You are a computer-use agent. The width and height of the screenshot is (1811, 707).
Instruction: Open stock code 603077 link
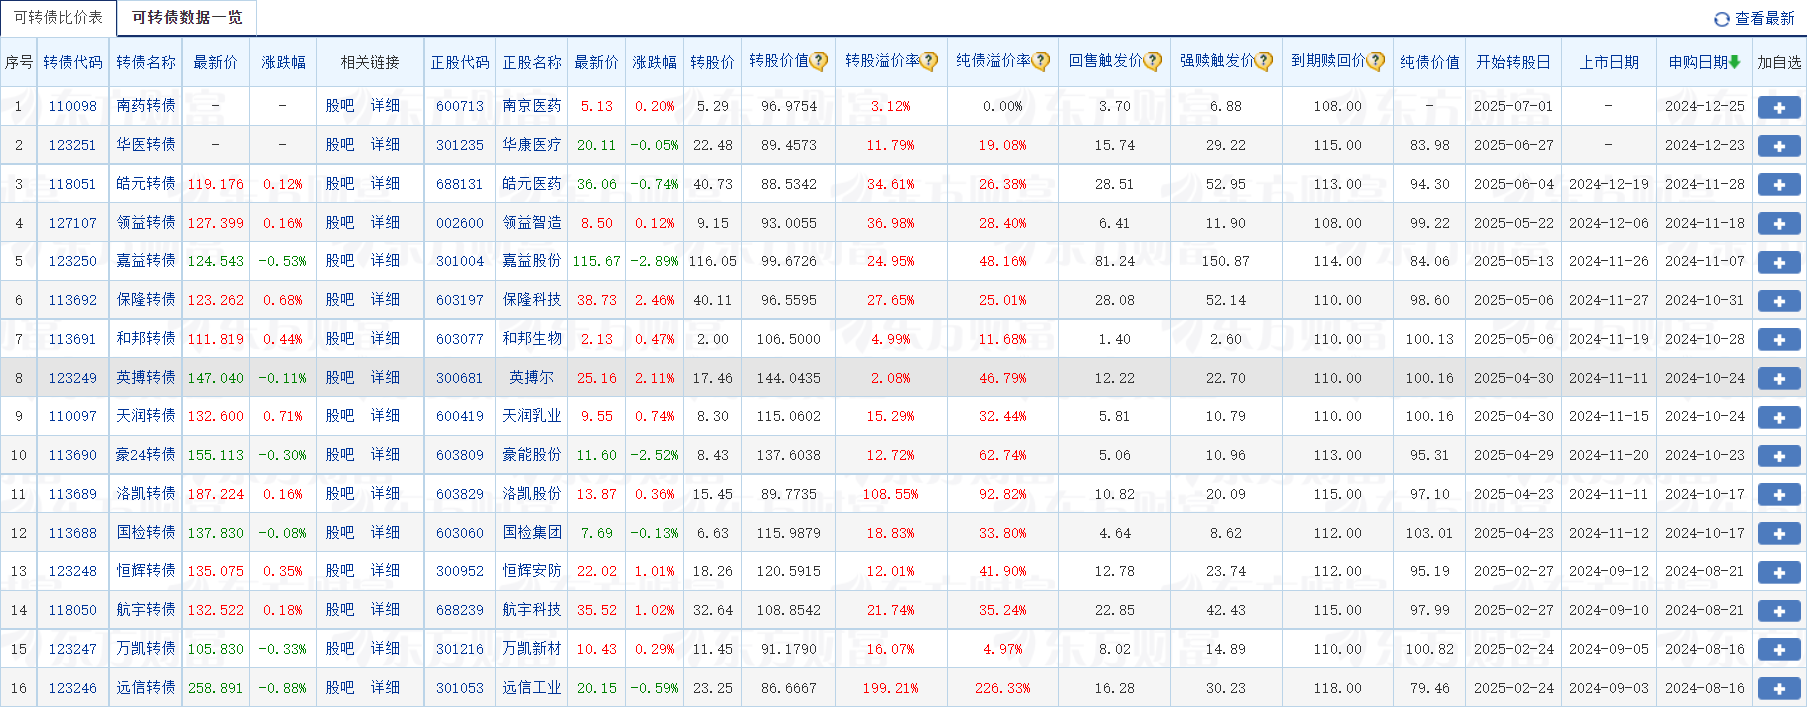[x=460, y=339]
